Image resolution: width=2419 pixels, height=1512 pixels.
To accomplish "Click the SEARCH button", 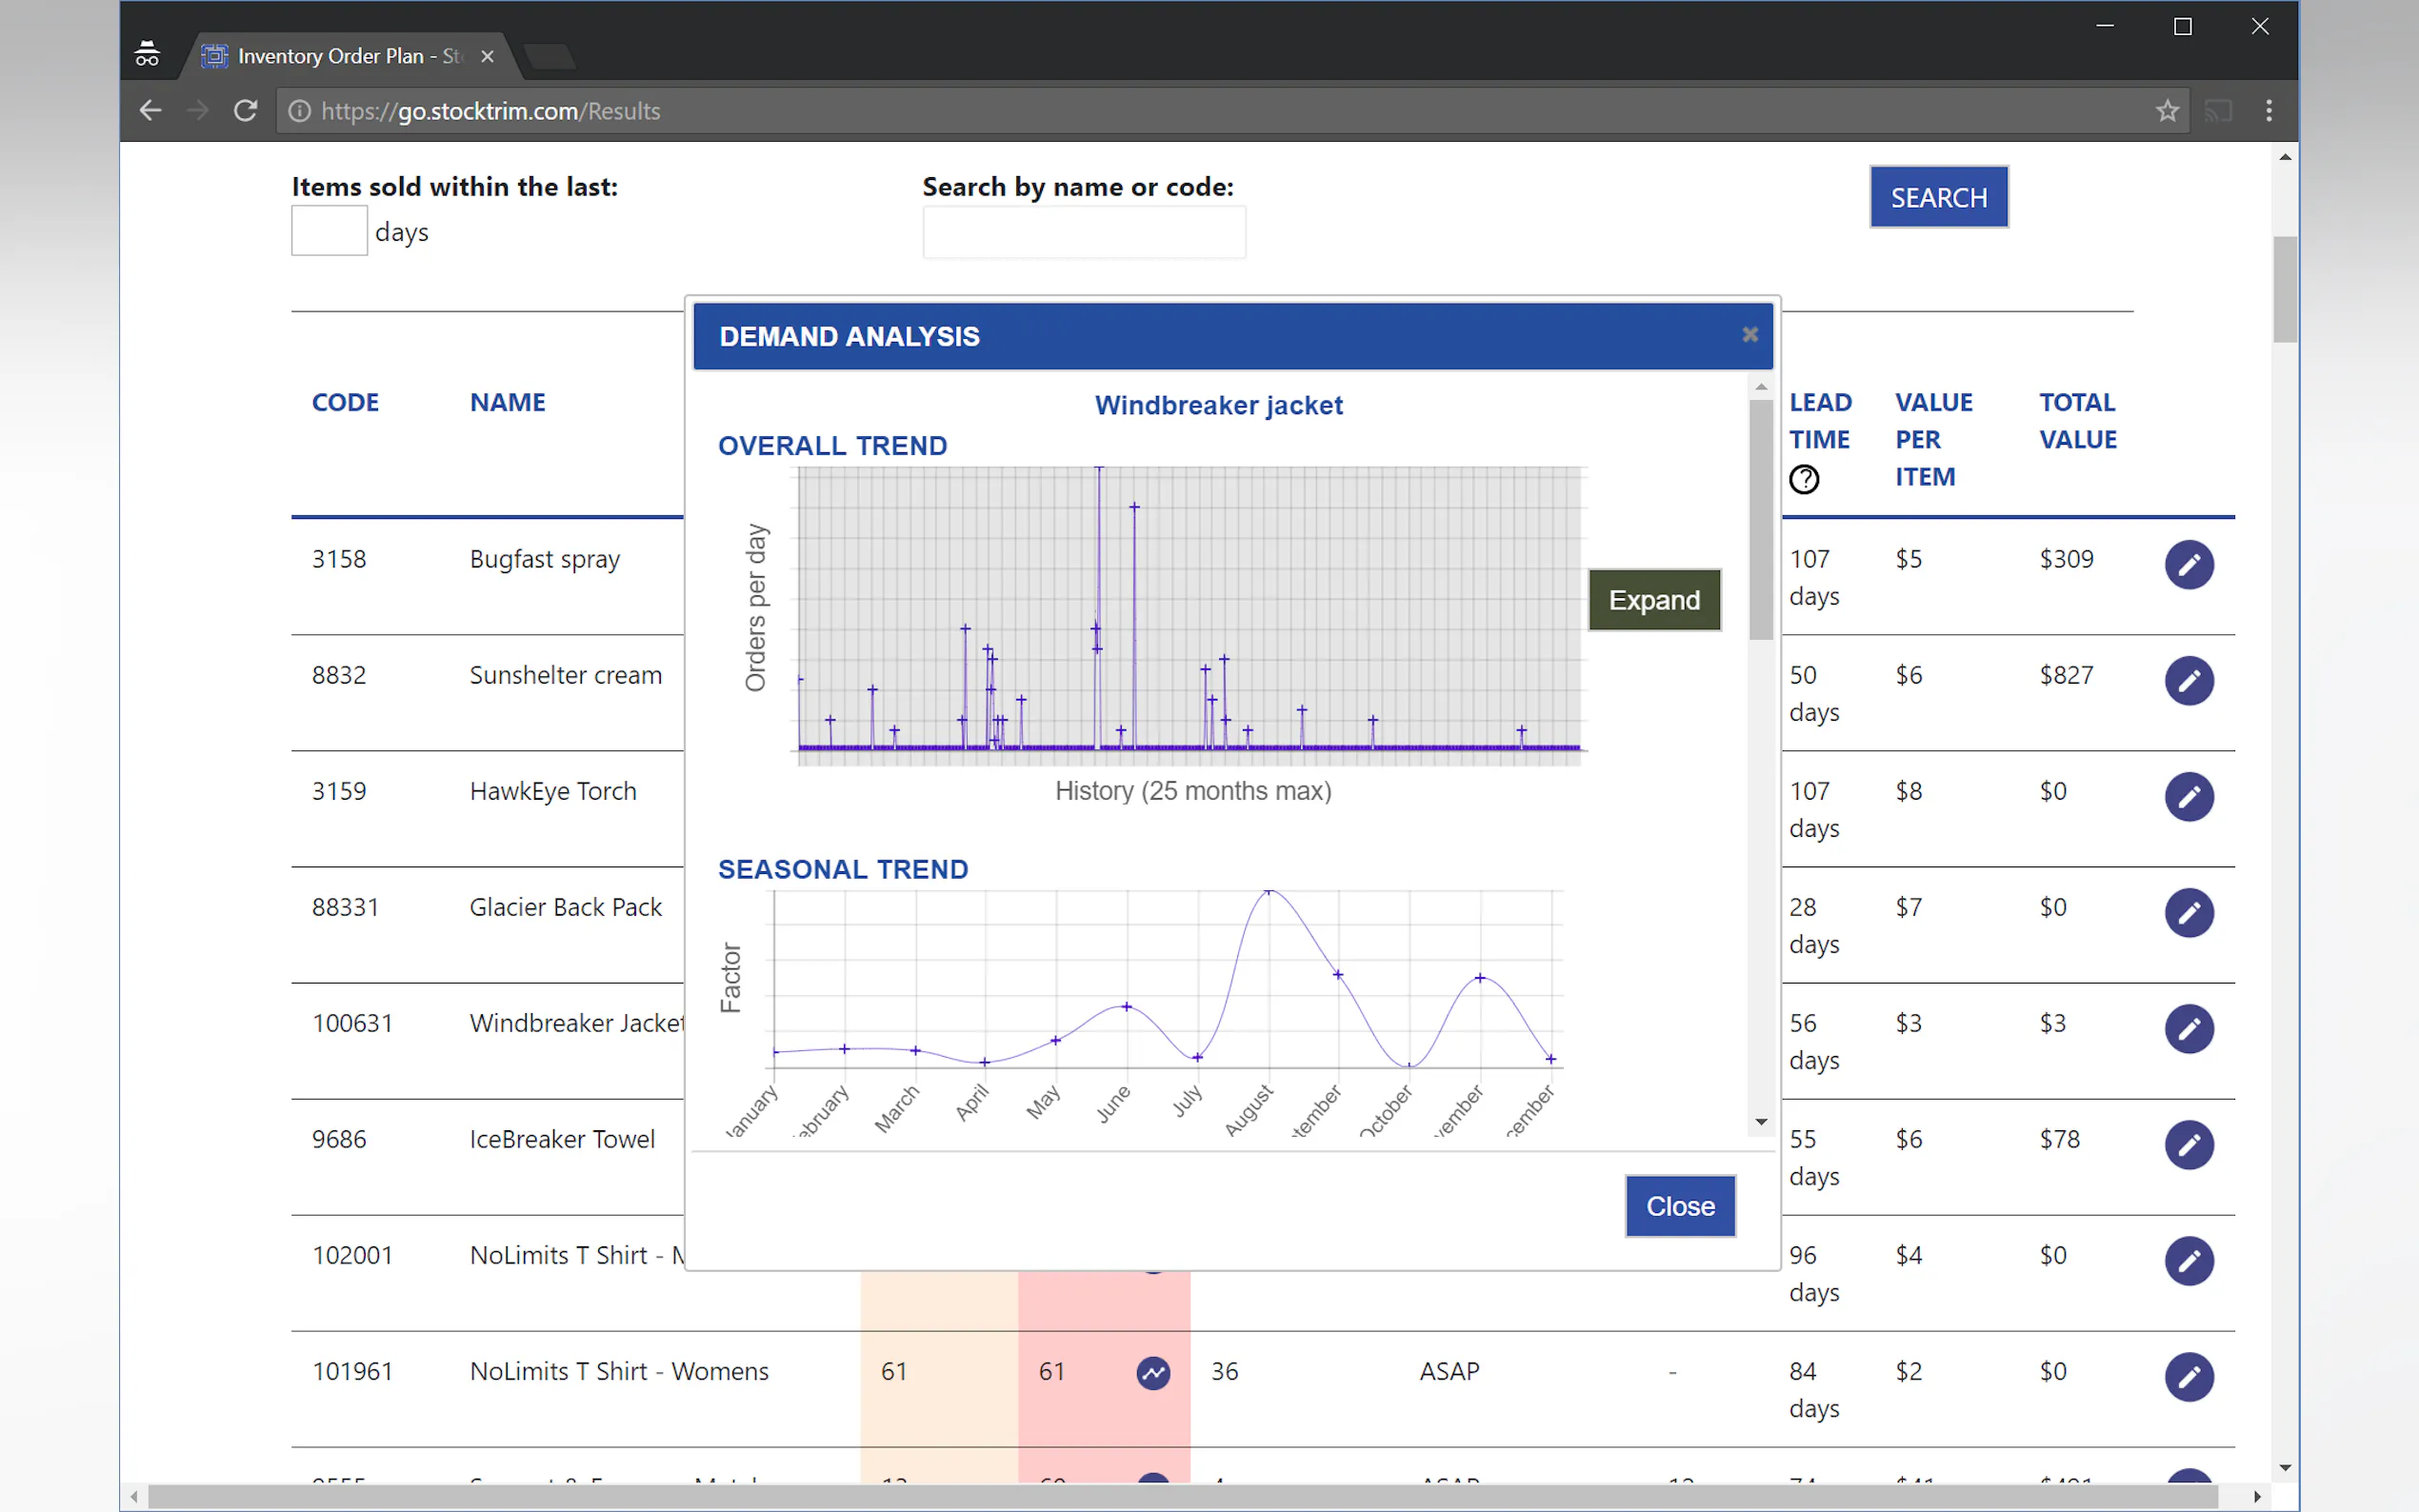I will 1937,197.
